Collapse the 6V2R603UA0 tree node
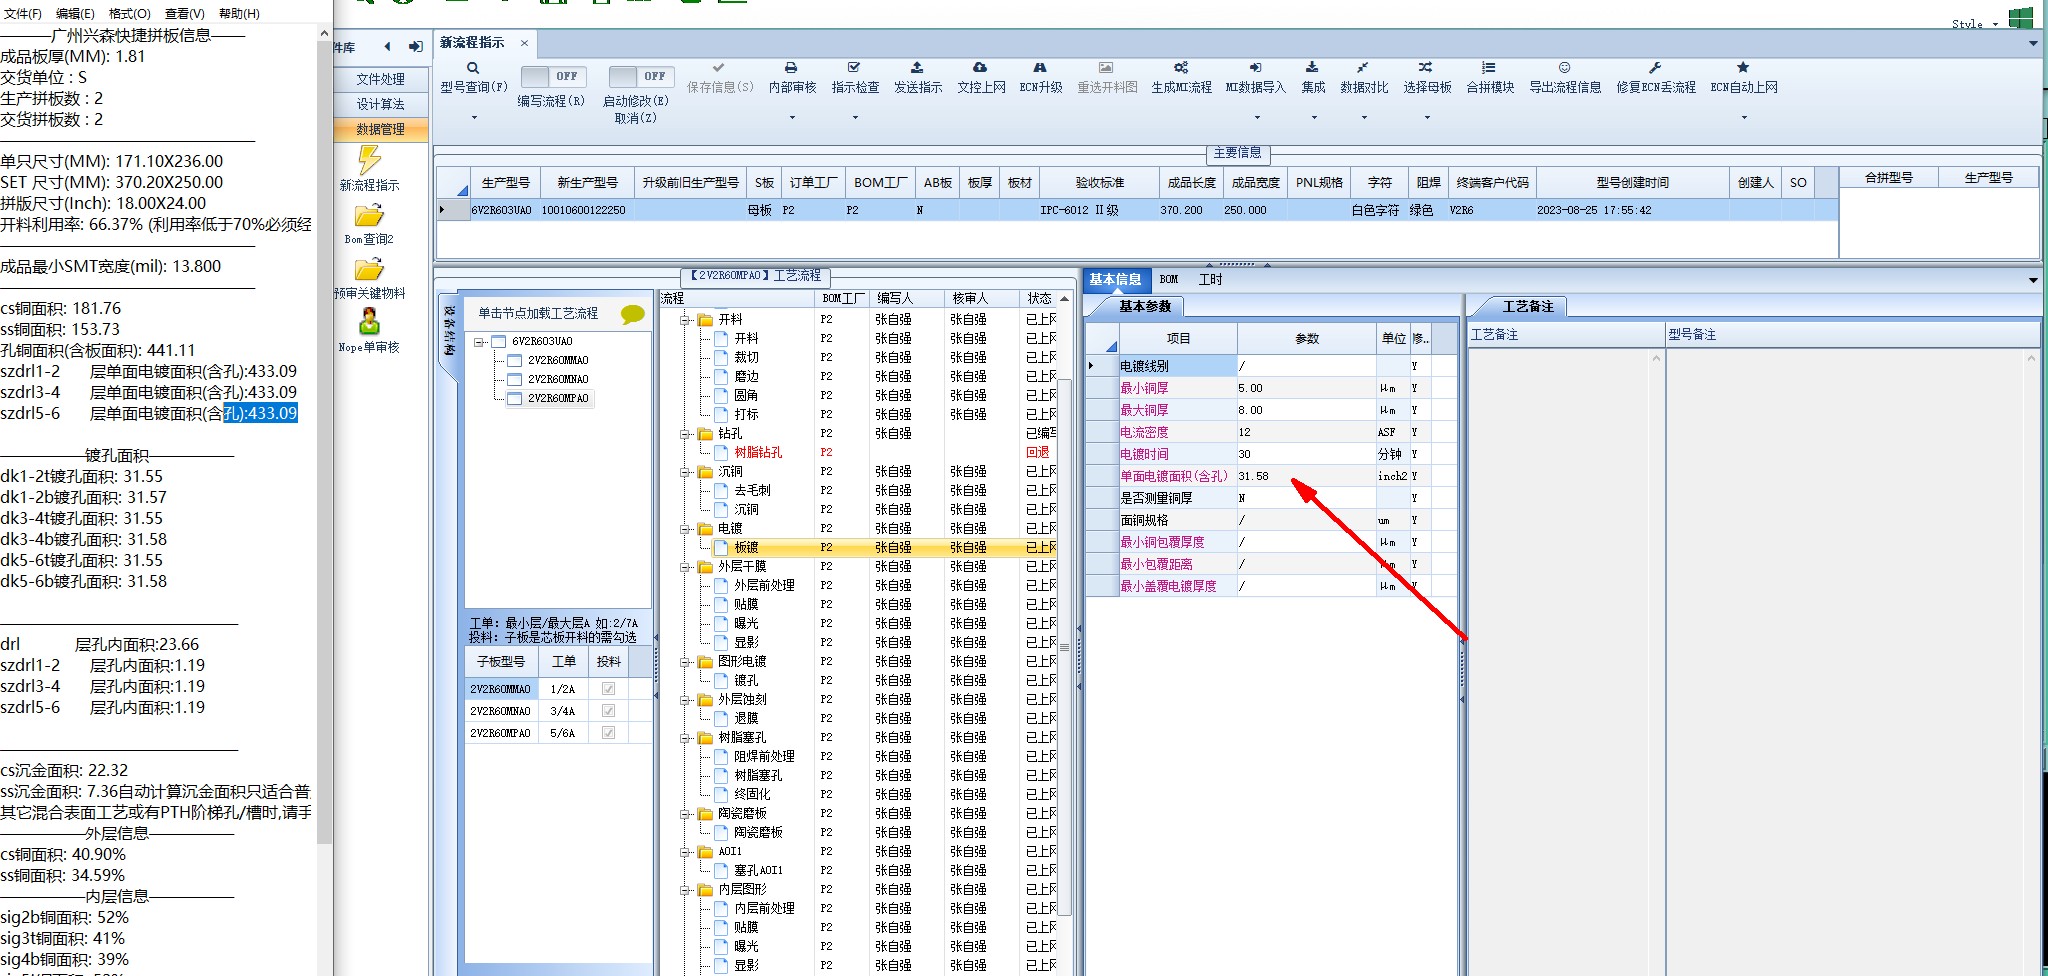 (x=479, y=342)
